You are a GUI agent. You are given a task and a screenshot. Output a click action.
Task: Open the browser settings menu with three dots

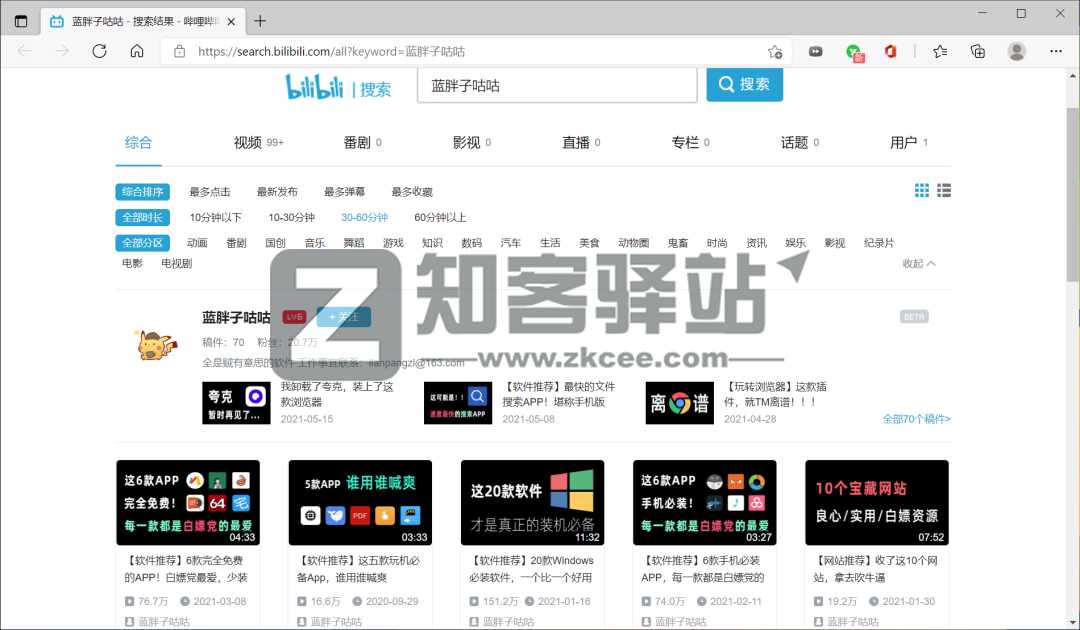pyautogui.click(x=1055, y=51)
